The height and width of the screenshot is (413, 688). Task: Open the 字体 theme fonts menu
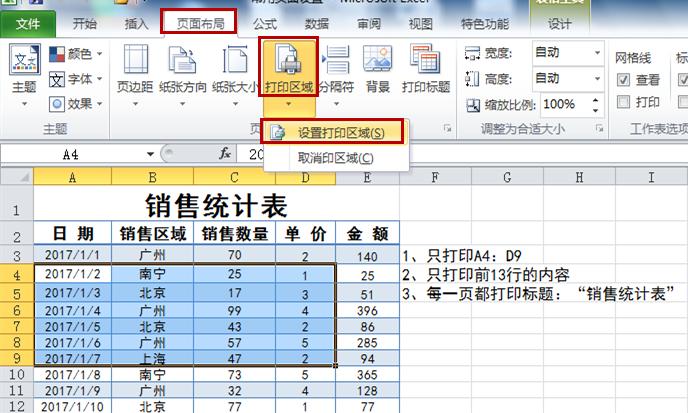click(x=75, y=79)
